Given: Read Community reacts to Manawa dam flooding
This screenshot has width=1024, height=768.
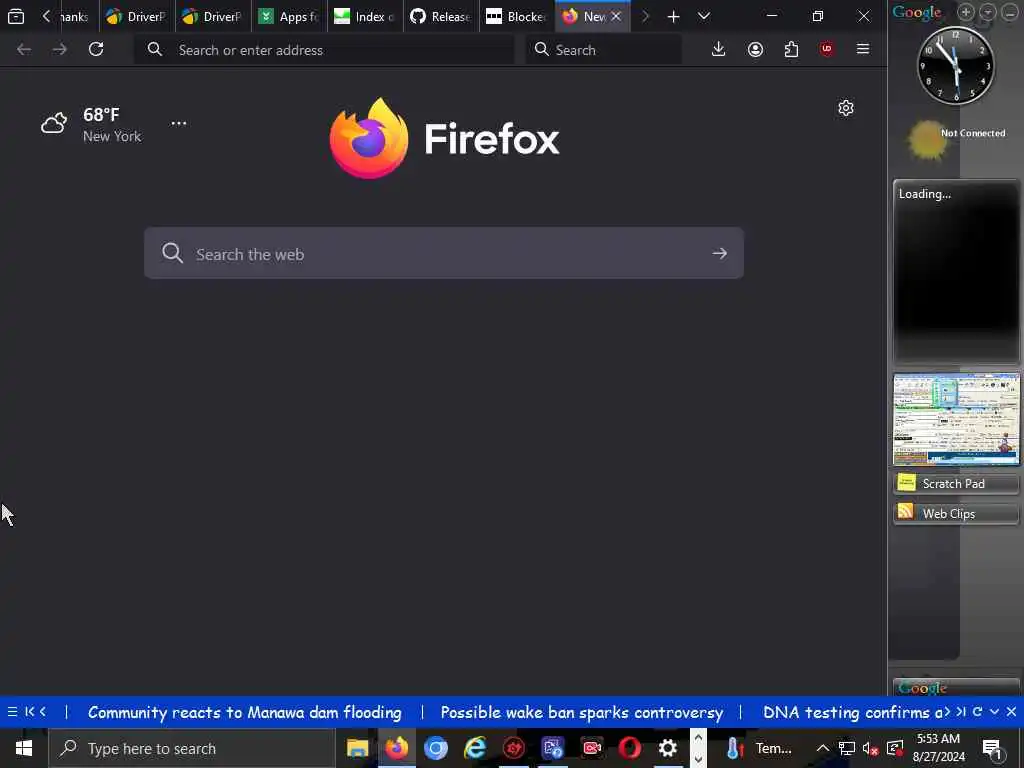Looking at the screenshot, I should point(244,712).
